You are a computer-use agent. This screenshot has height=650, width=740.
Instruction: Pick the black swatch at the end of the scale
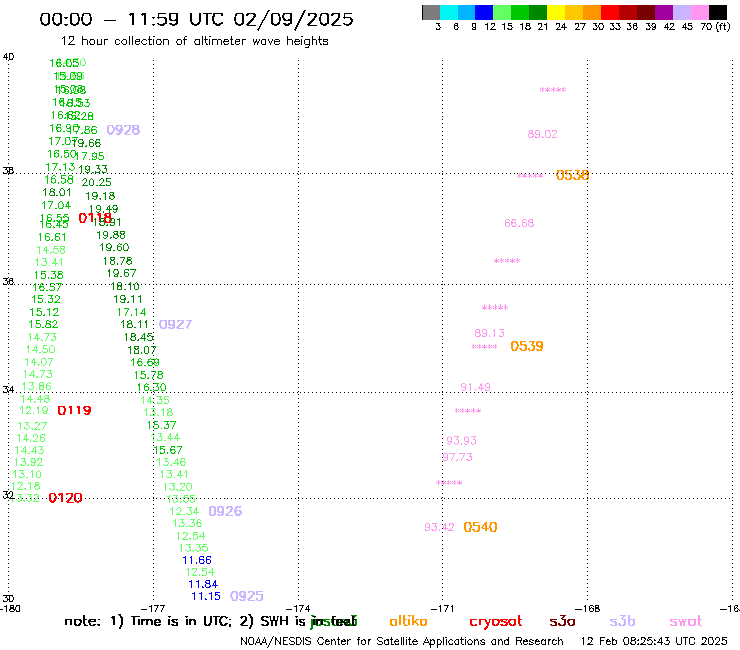click(718, 12)
